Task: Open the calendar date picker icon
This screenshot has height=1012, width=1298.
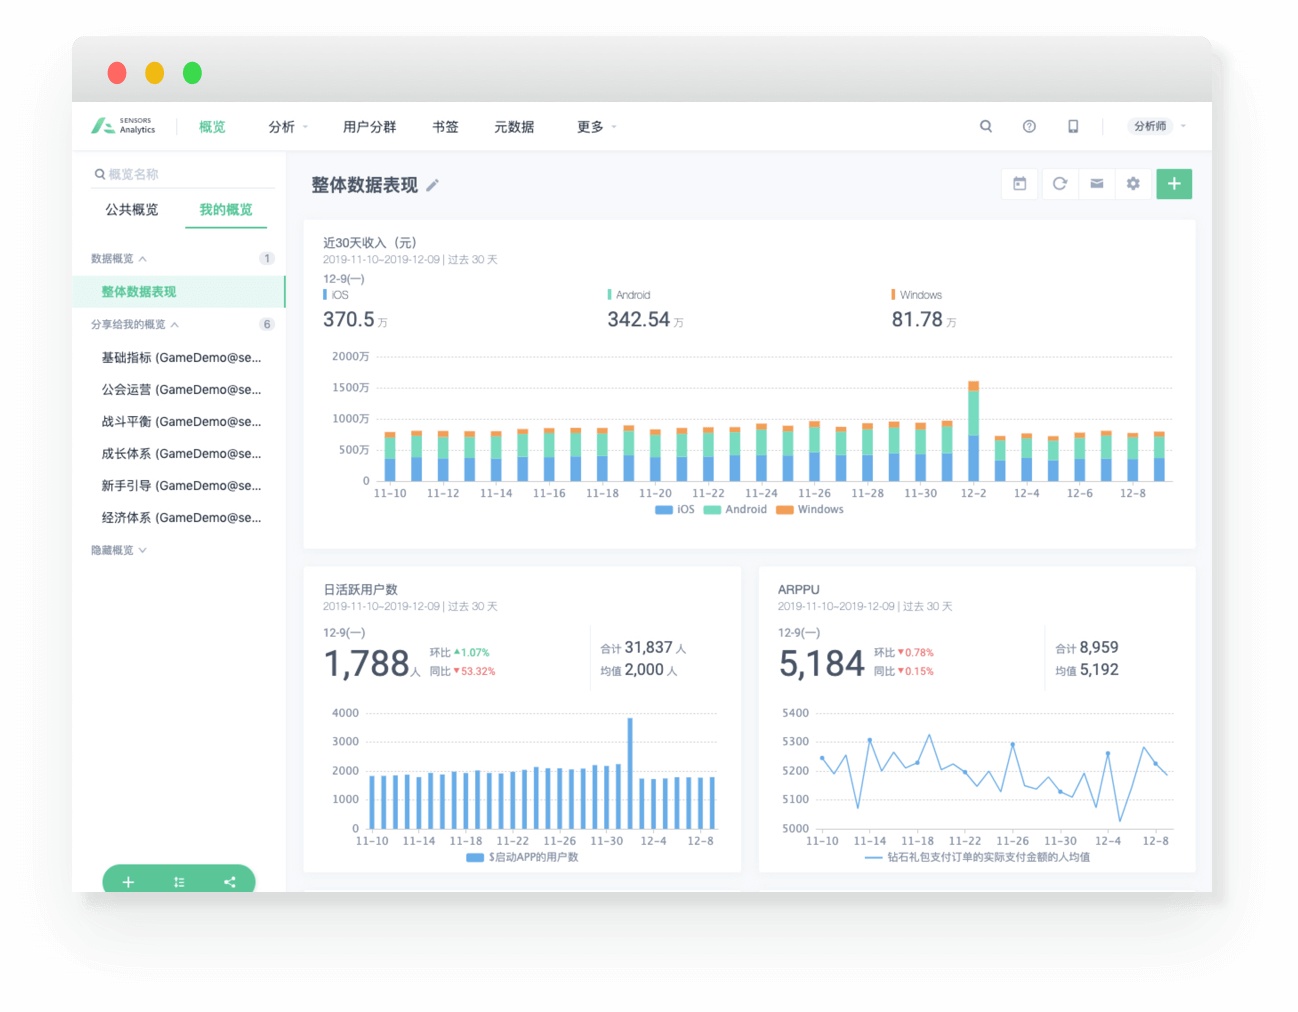Action: (1019, 184)
